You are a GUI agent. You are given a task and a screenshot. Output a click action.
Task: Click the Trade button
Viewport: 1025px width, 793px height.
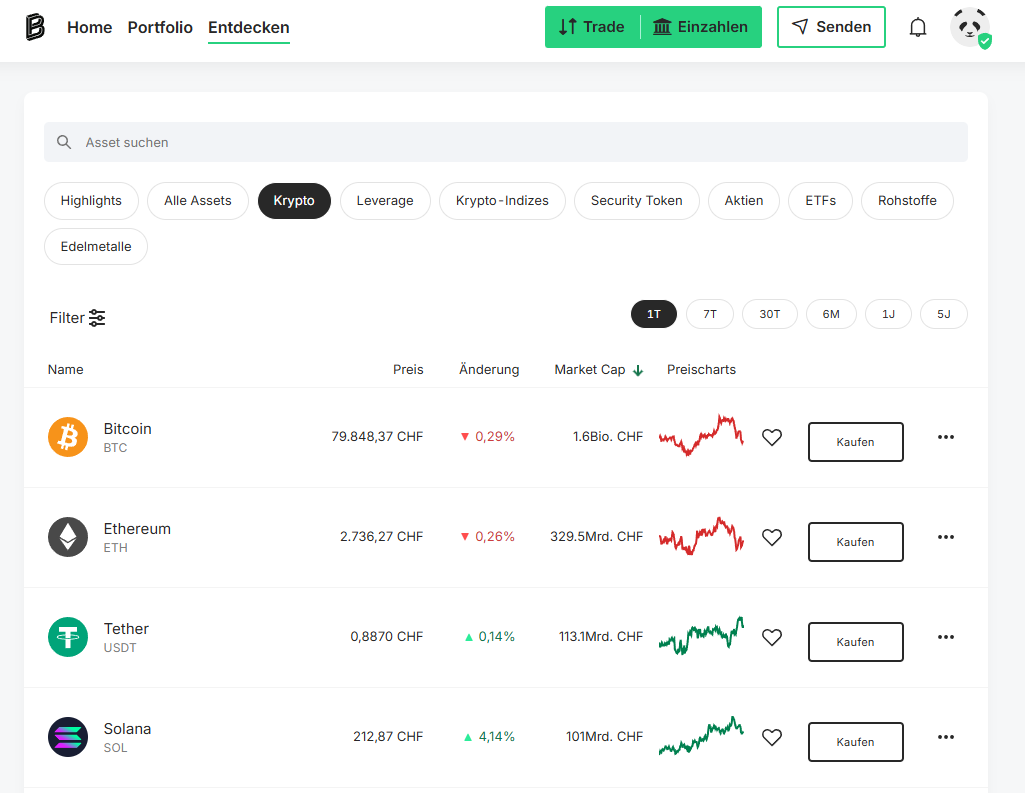coord(592,27)
